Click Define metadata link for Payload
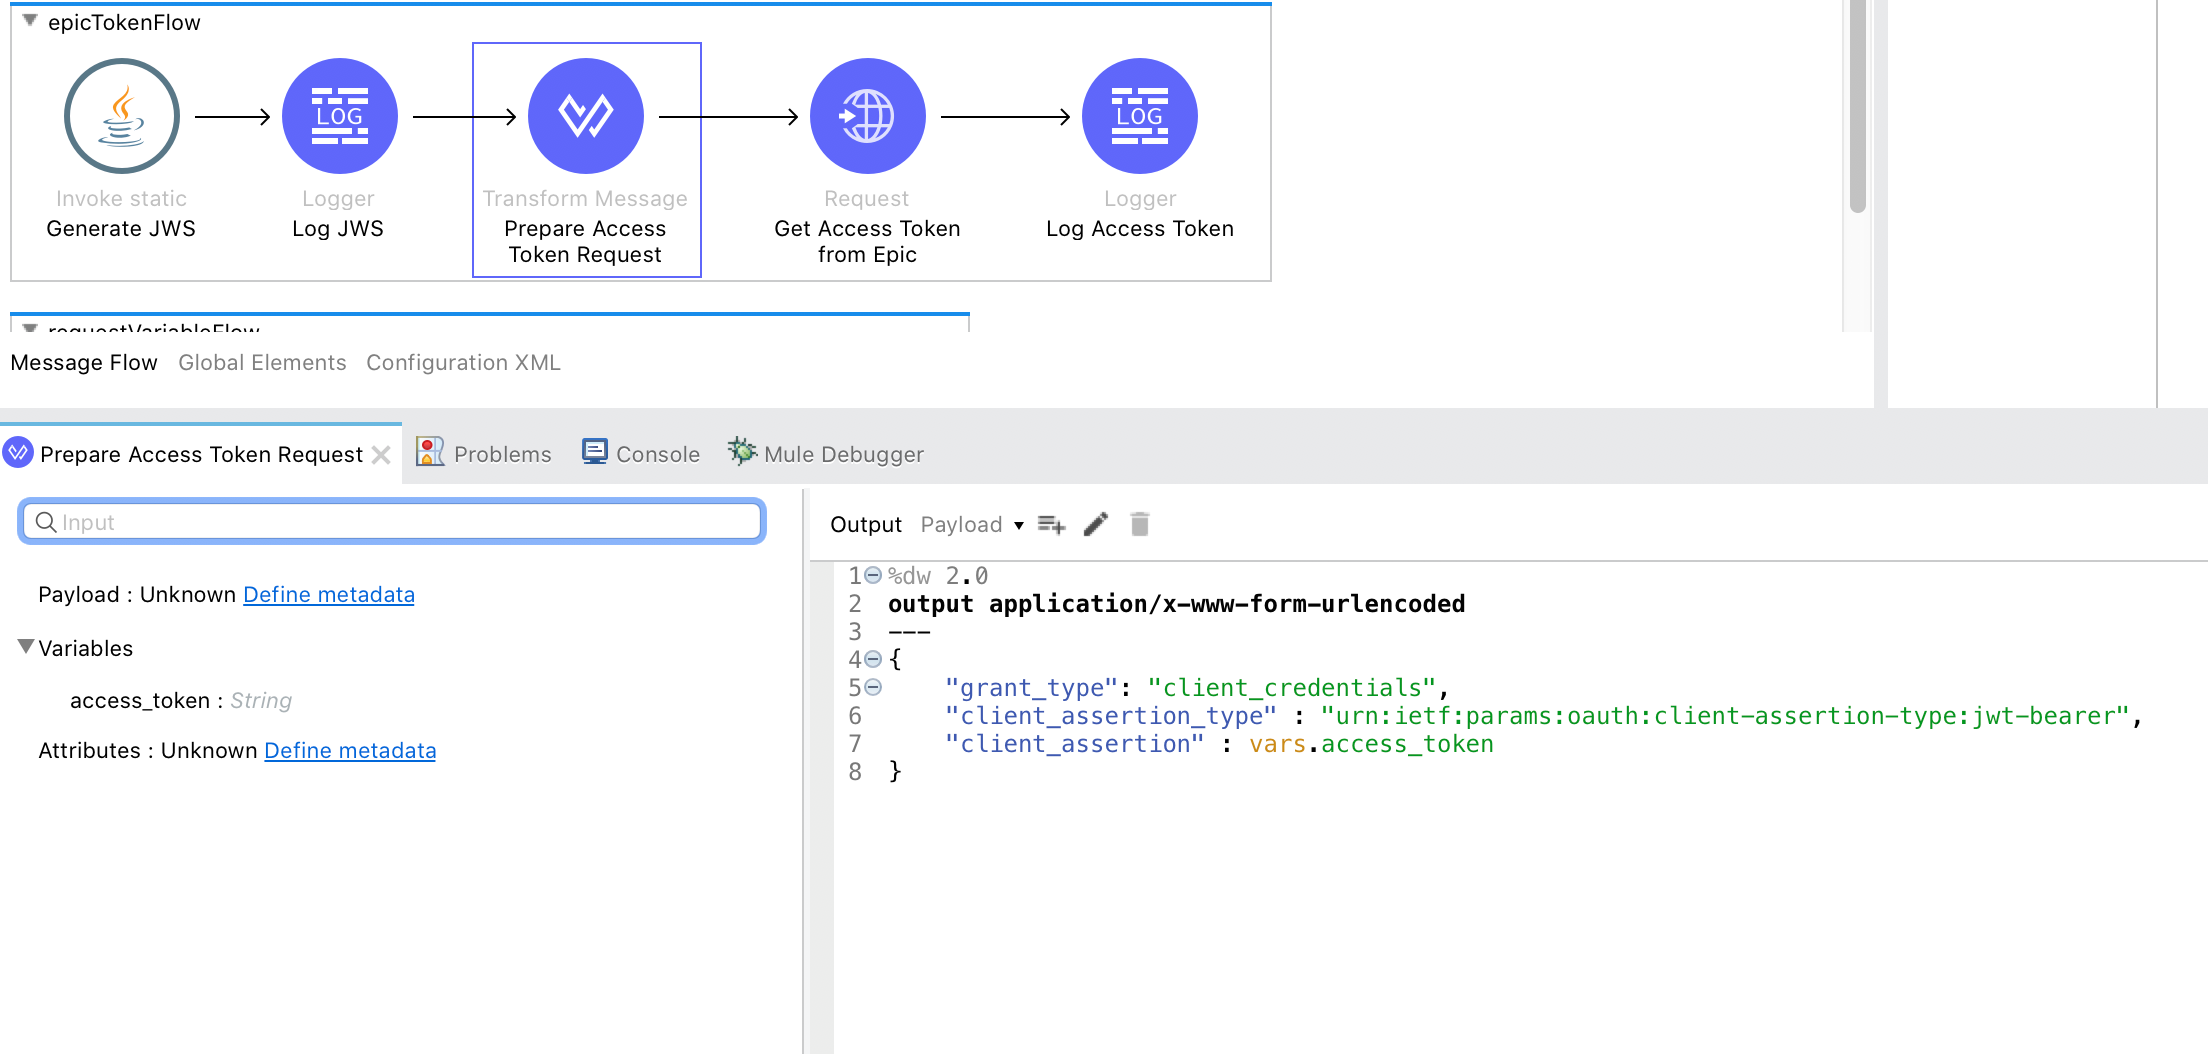This screenshot has width=2208, height=1054. (329, 594)
